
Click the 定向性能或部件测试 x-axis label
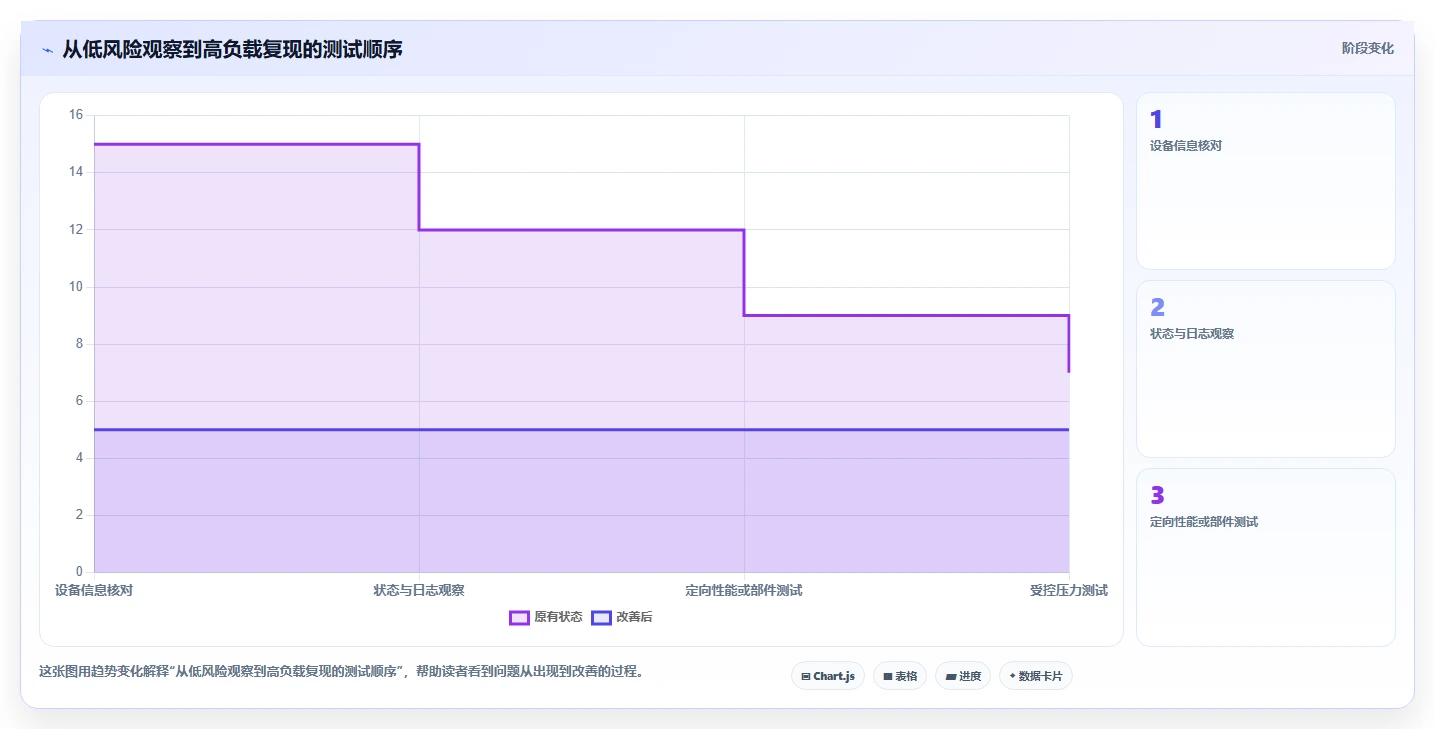click(744, 591)
